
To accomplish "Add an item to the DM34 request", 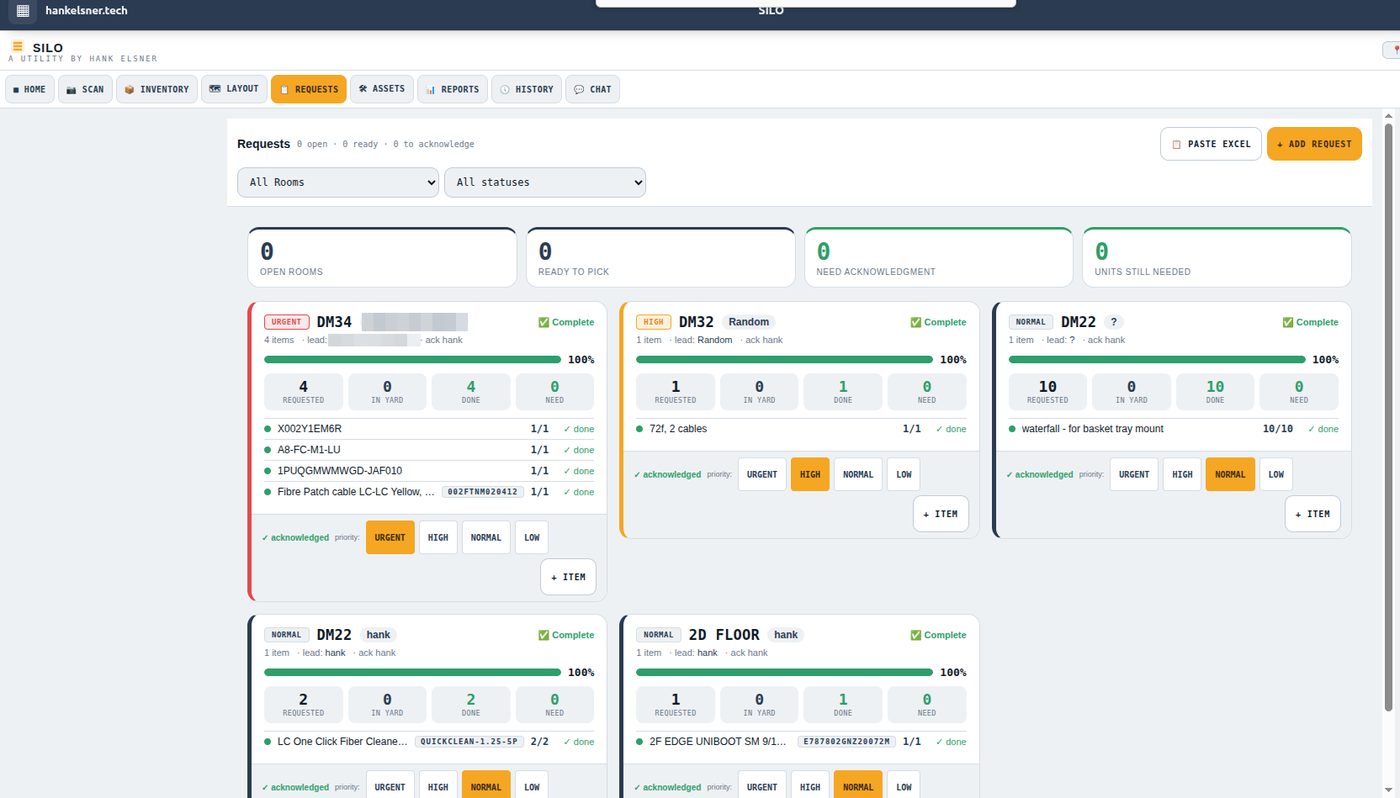I will click(x=568, y=577).
